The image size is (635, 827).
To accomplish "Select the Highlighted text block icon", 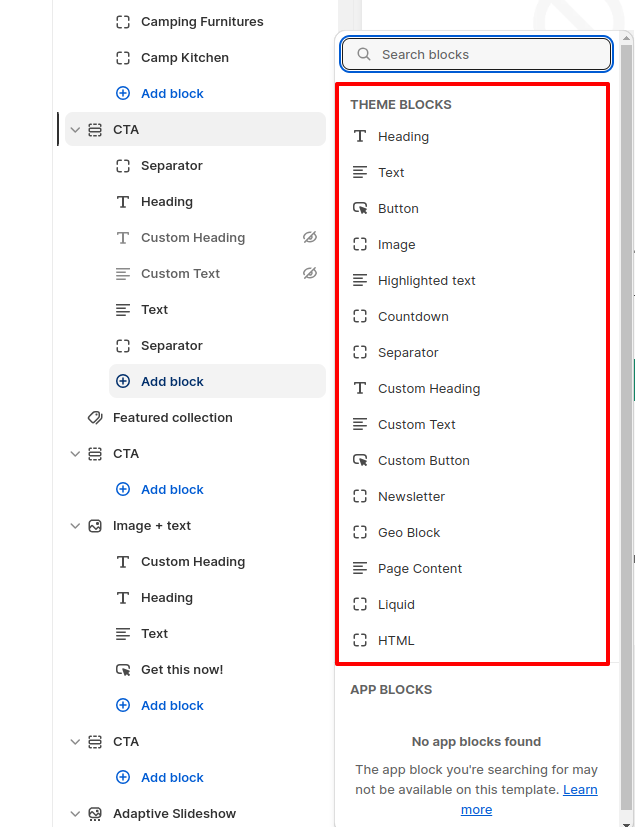I will coord(360,280).
